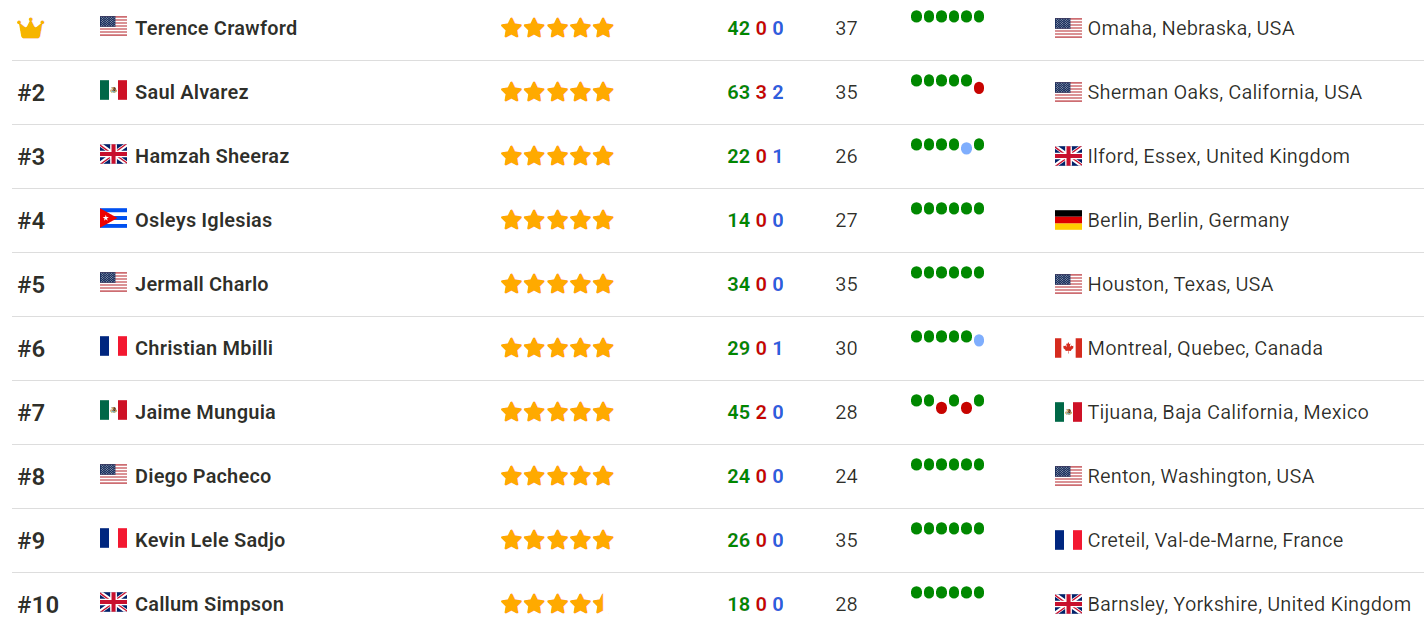Click the Canadian flag next to Montreal
Image resolution: width=1424 pixels, height=632 pixels.
pos(1068,348)
